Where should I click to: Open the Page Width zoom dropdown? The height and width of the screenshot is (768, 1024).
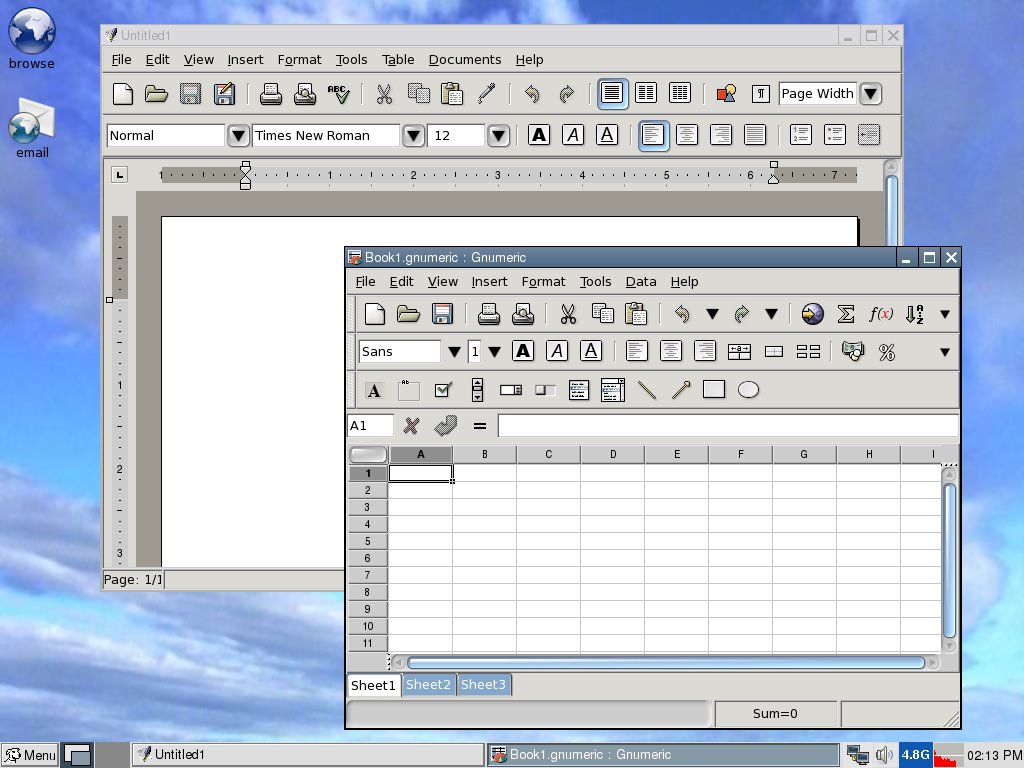(871, 94)
